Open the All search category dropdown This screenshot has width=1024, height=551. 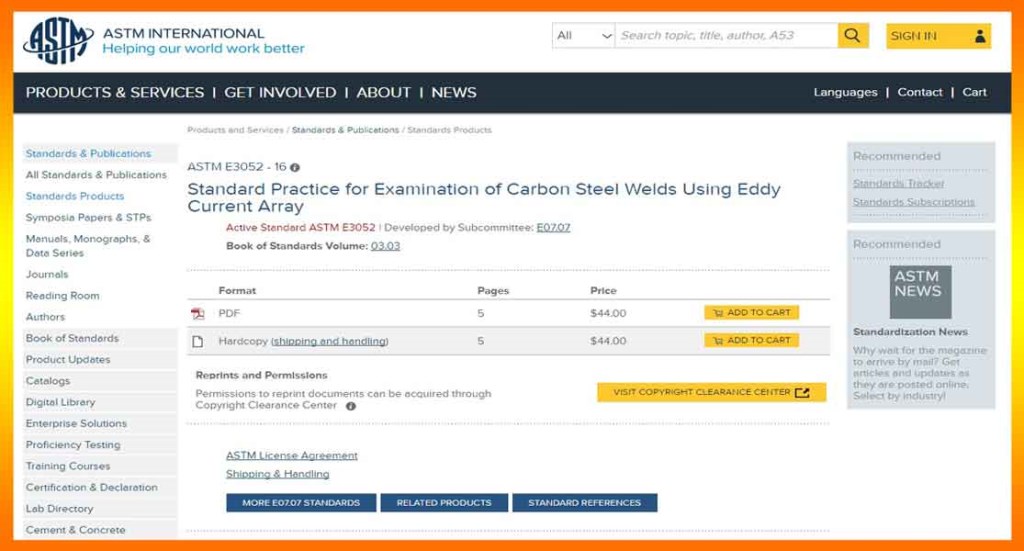click(583, 35)
